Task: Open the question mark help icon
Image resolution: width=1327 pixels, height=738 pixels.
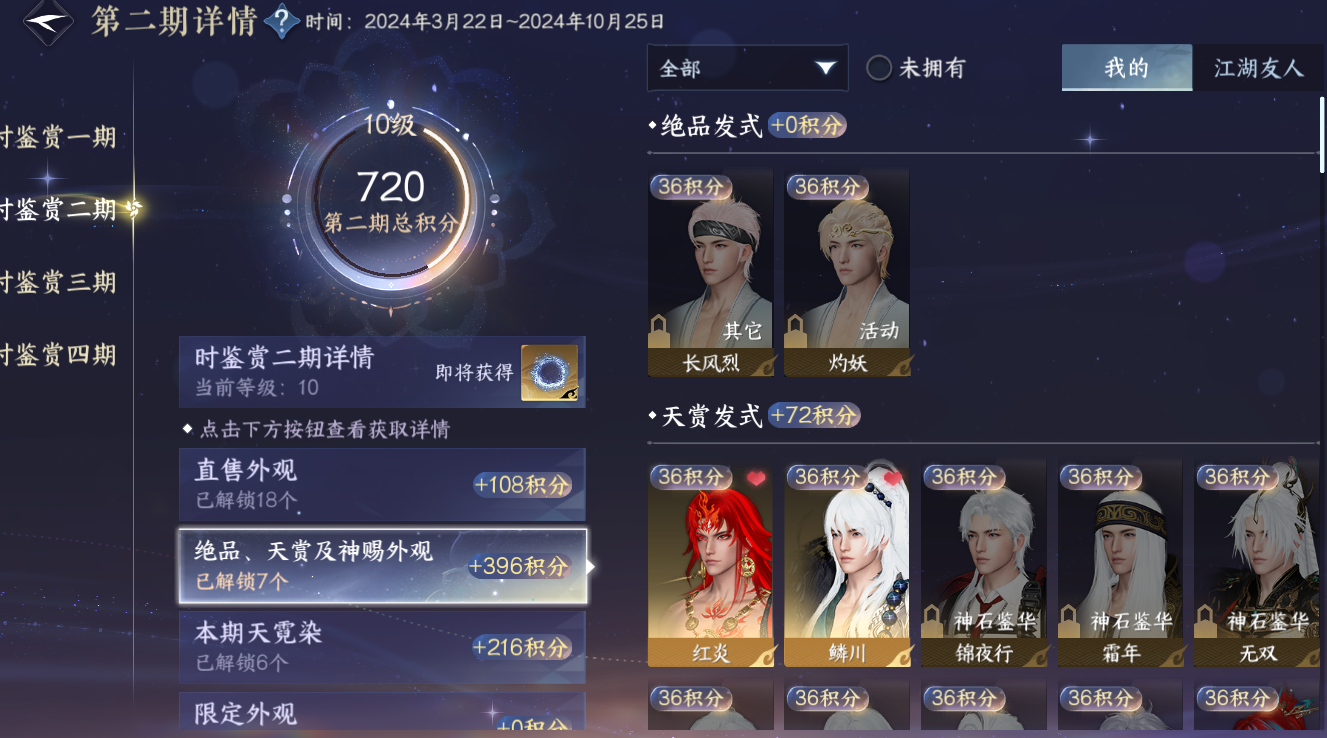Action: tap(283, 19)
